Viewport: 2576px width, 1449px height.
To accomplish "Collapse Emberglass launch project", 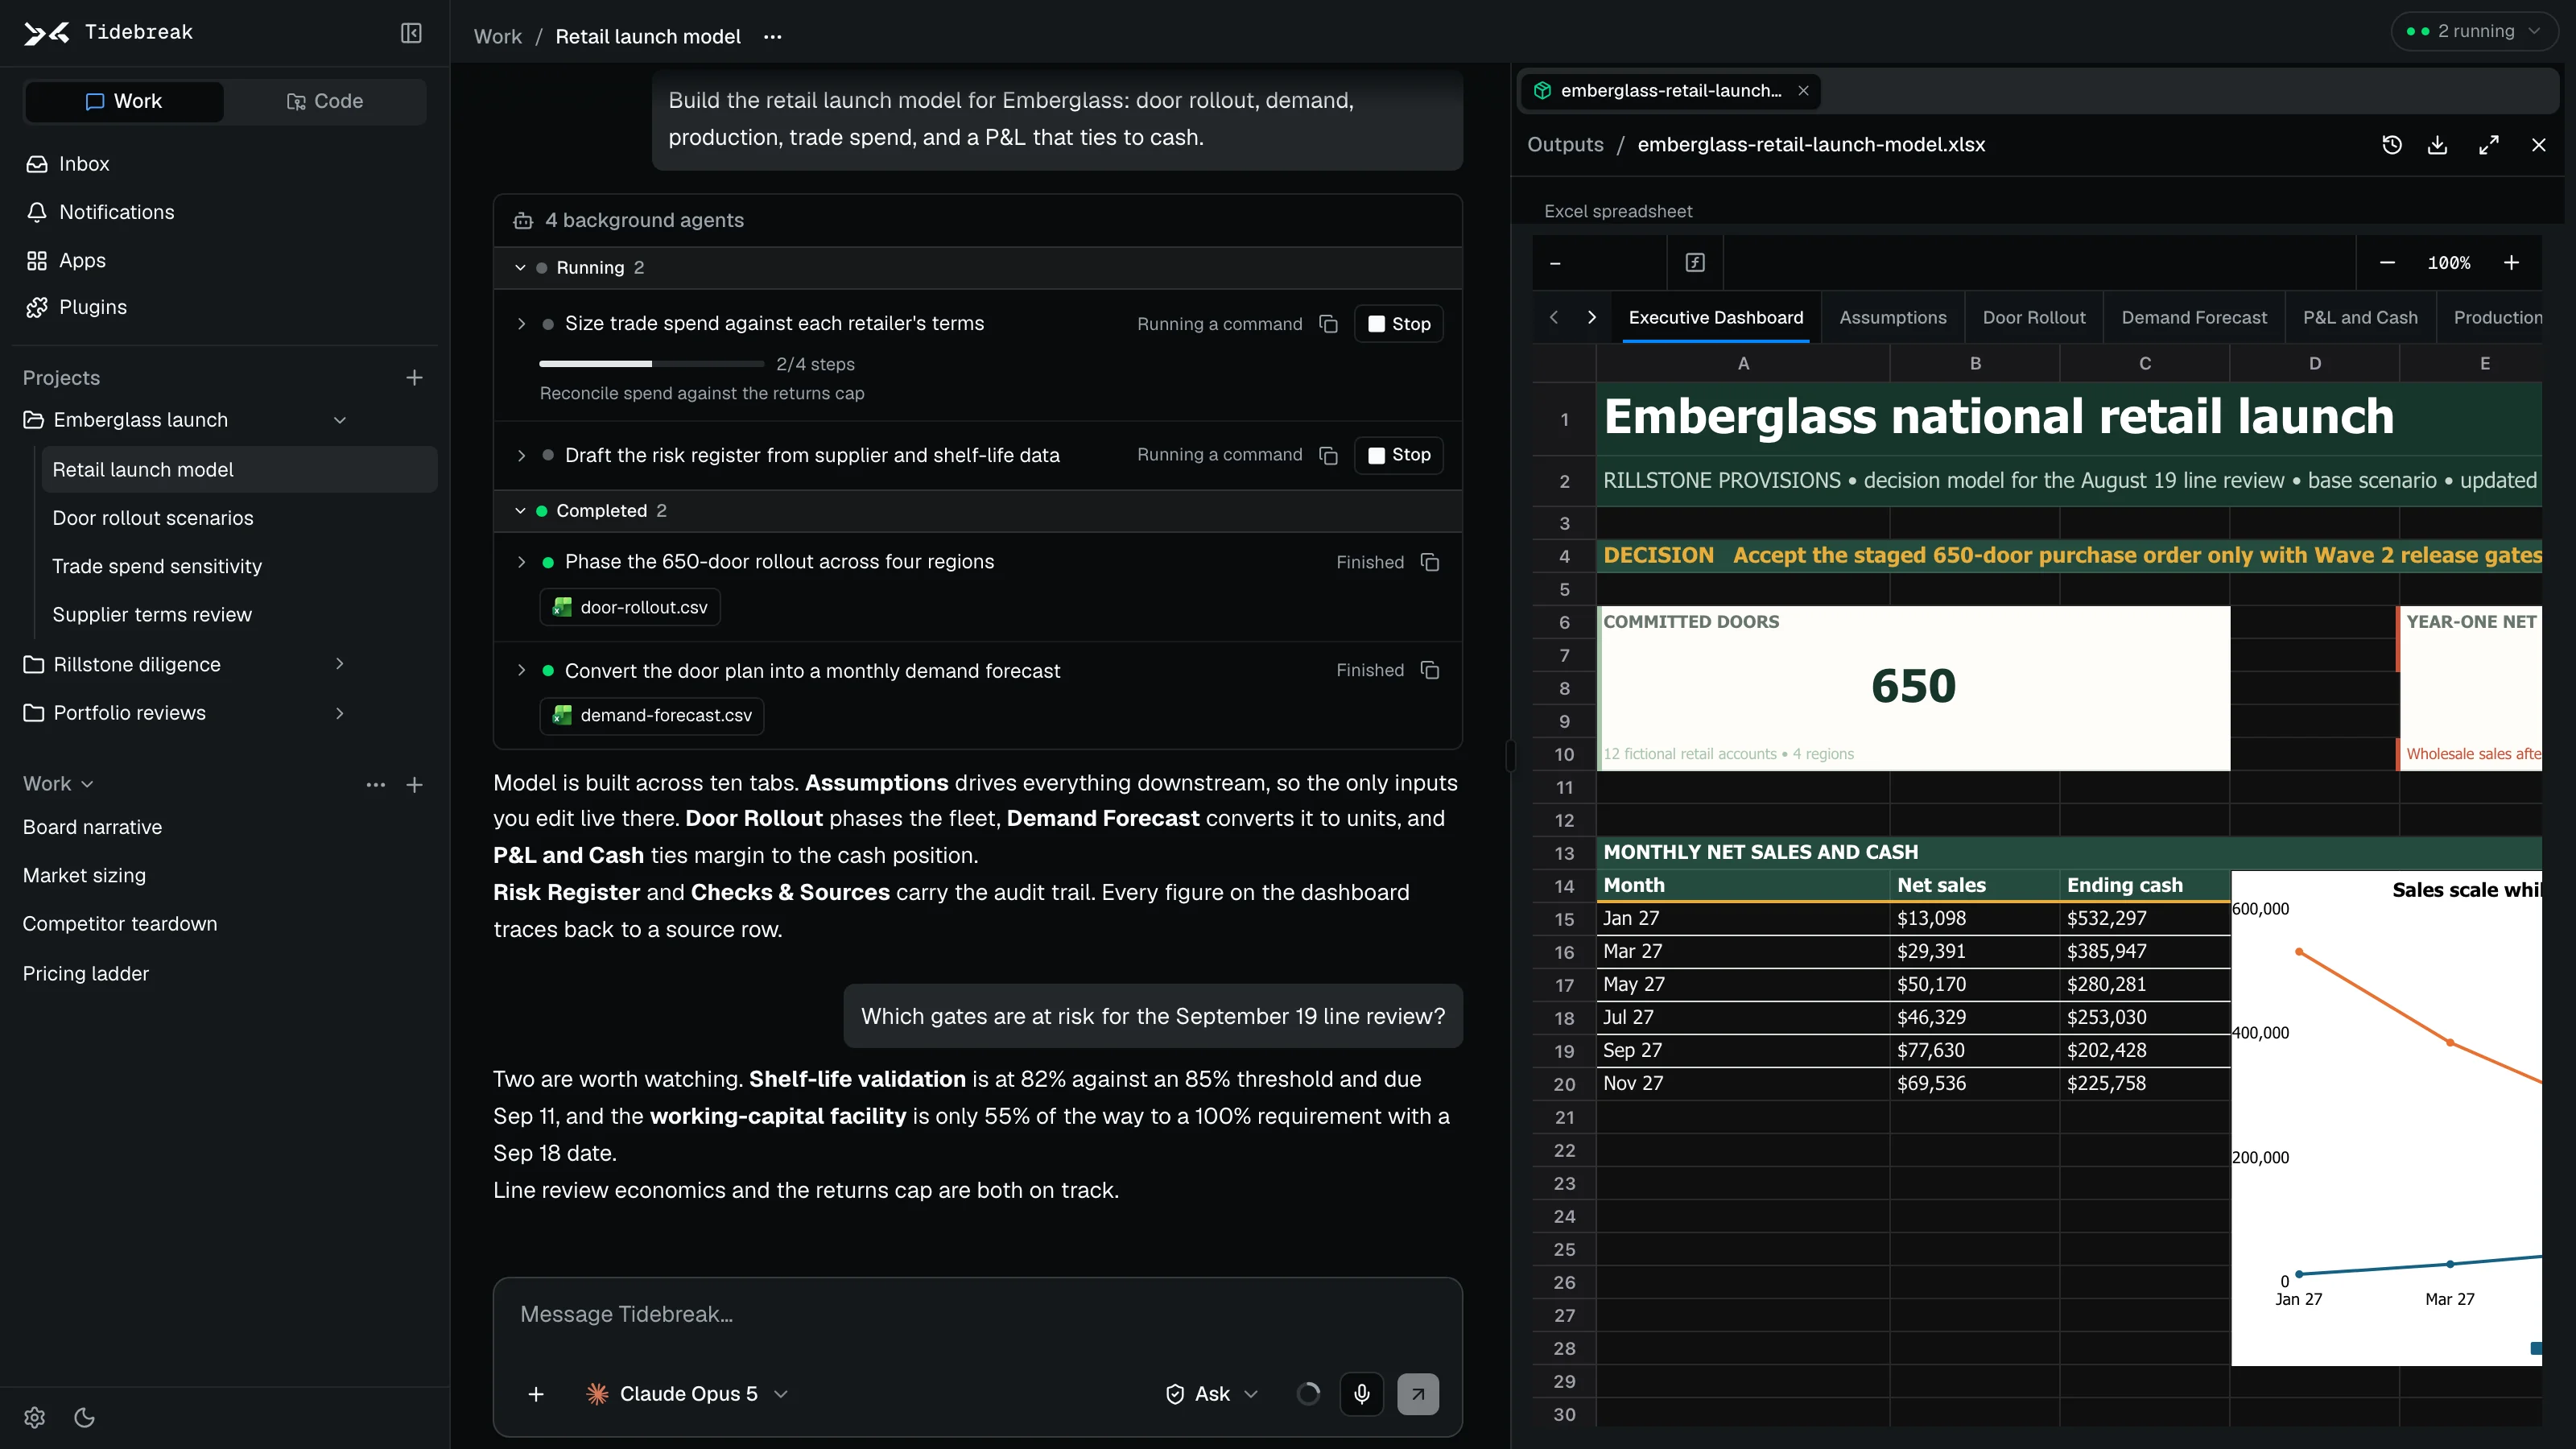I will (340, 420).
